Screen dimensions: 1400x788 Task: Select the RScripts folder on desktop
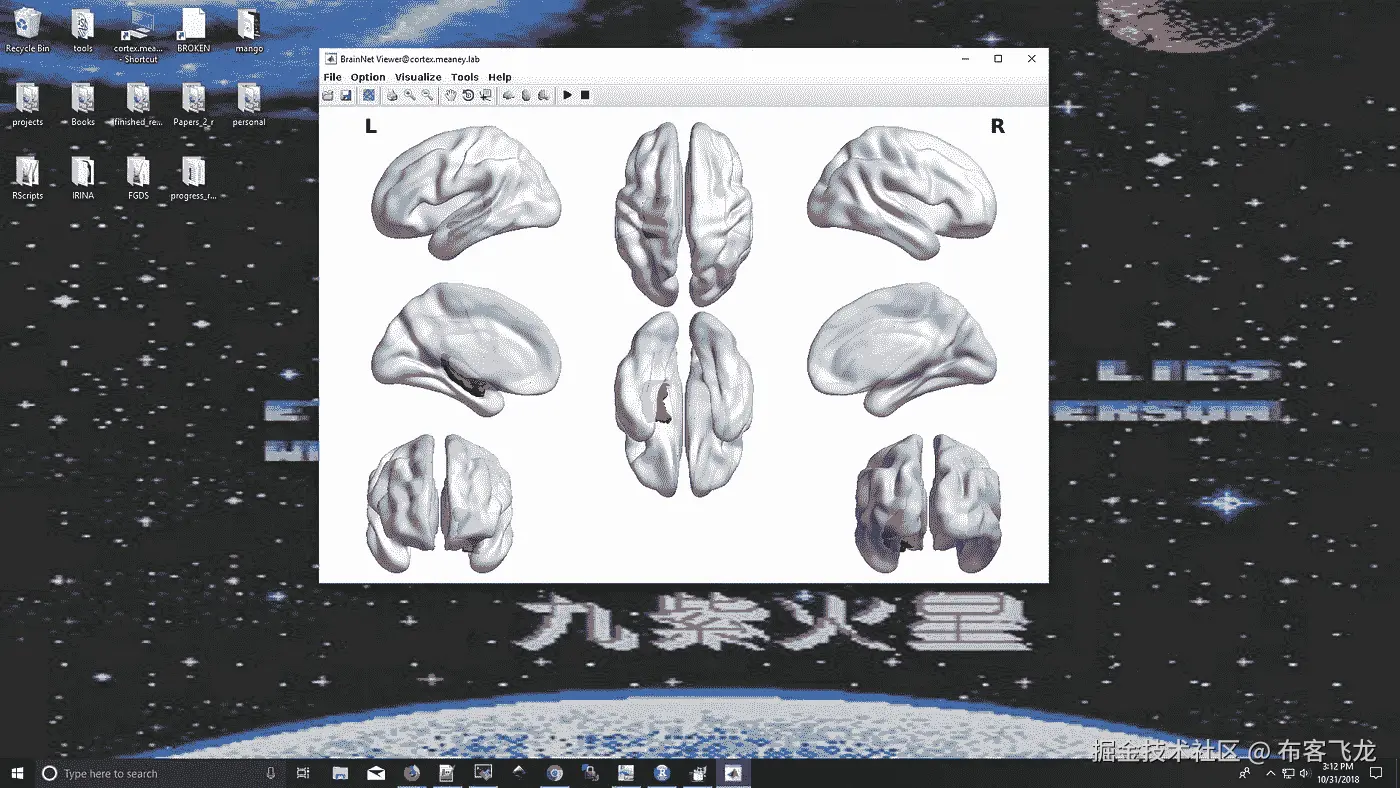(x=28, y=178)
